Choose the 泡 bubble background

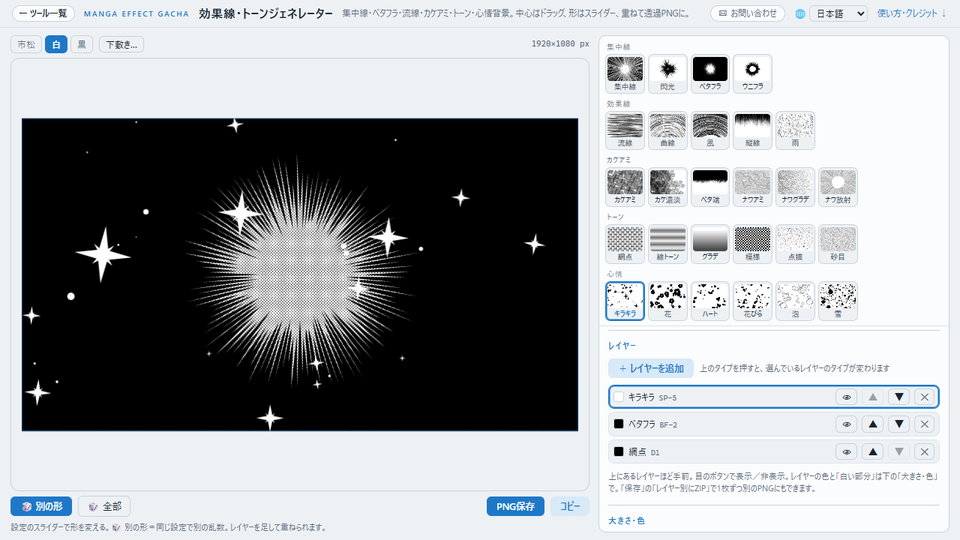(795, 301)
